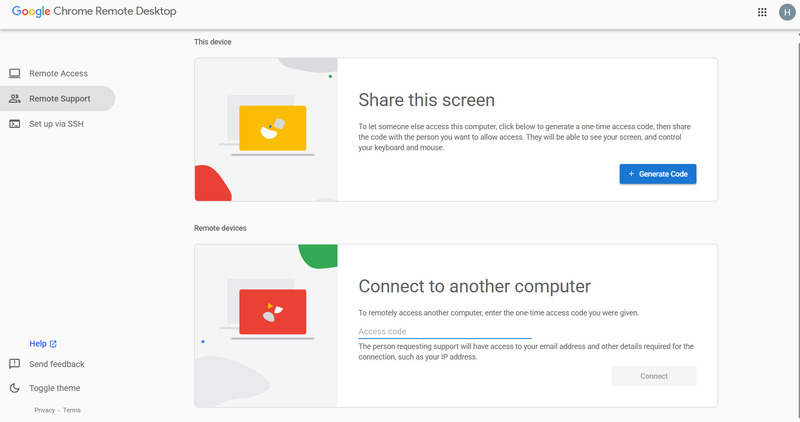800x422 pixels.
Task: Click the This device section label
Action: (213, 42)
